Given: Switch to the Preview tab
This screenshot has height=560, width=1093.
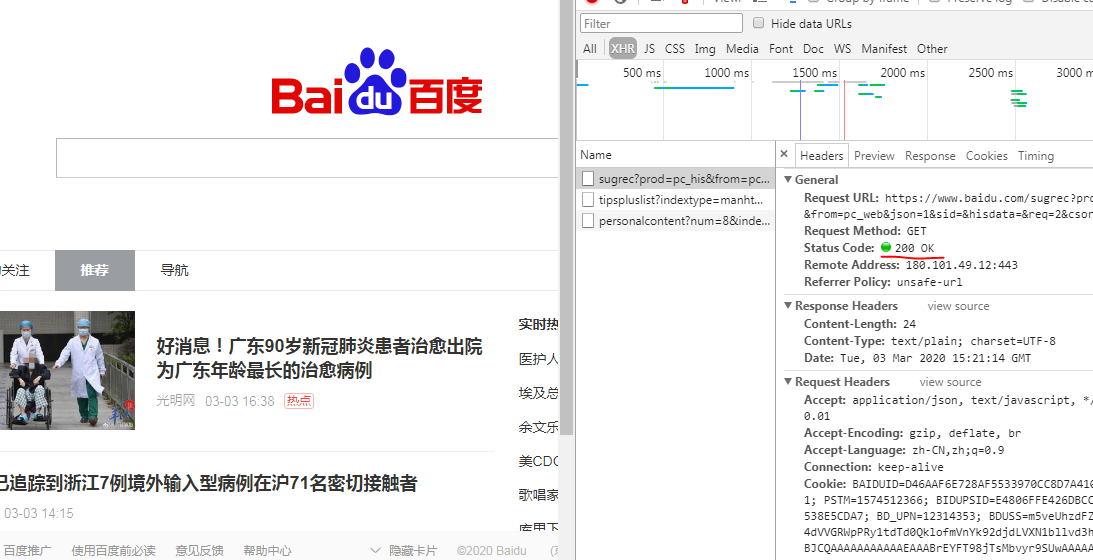Looking at the screenshot, I should tap(873, 156).
